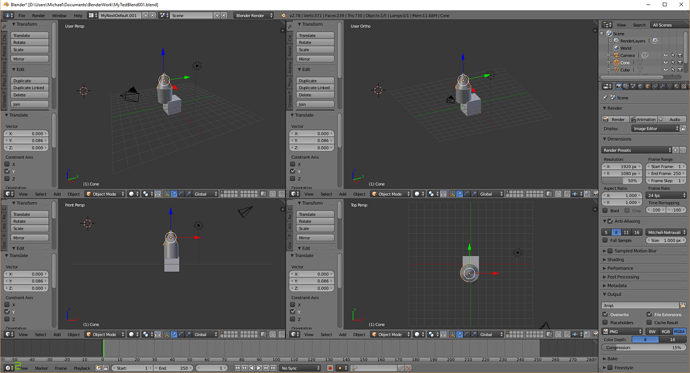Open the output folder browse icon
The width and height of the screenshot is (690, 373).
pos(683,305)
